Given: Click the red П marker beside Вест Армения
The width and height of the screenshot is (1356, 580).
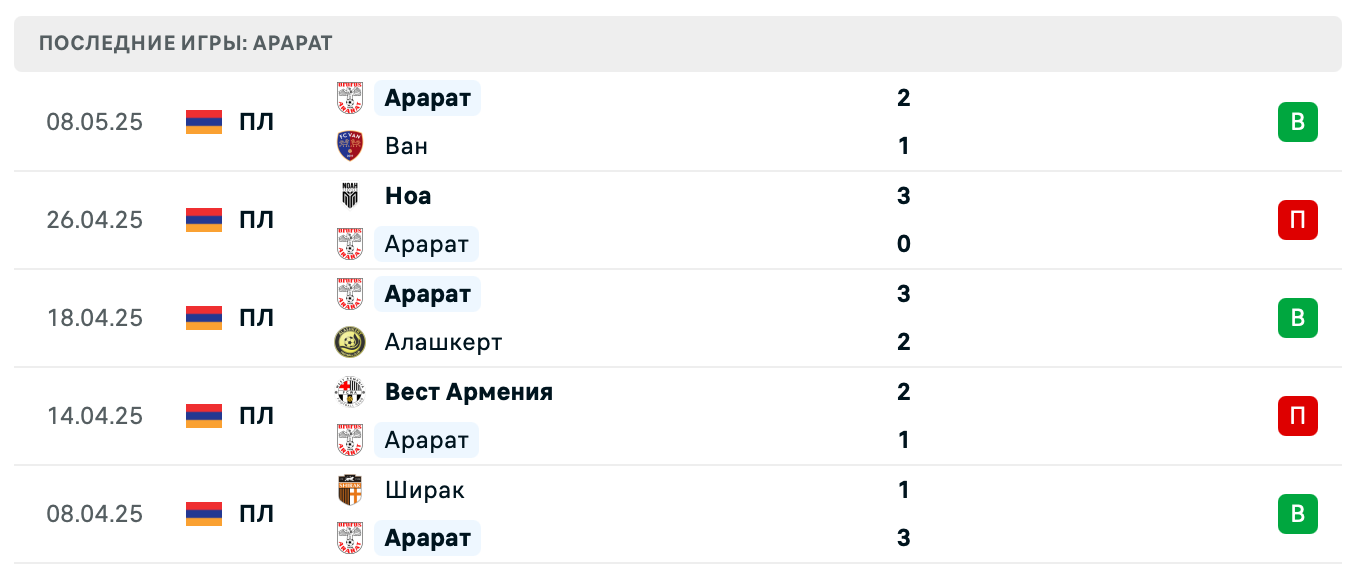Looking at the screenshot, I should (1298, 416).
